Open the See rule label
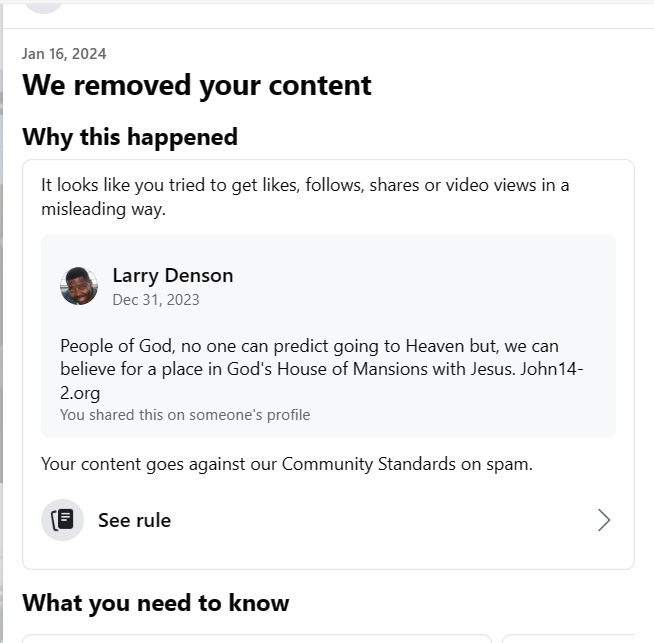654x643 pixels. coord(134,520)
